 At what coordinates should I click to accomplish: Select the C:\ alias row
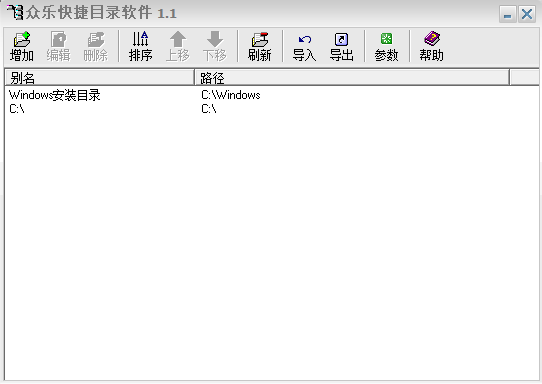pos(17,109)
